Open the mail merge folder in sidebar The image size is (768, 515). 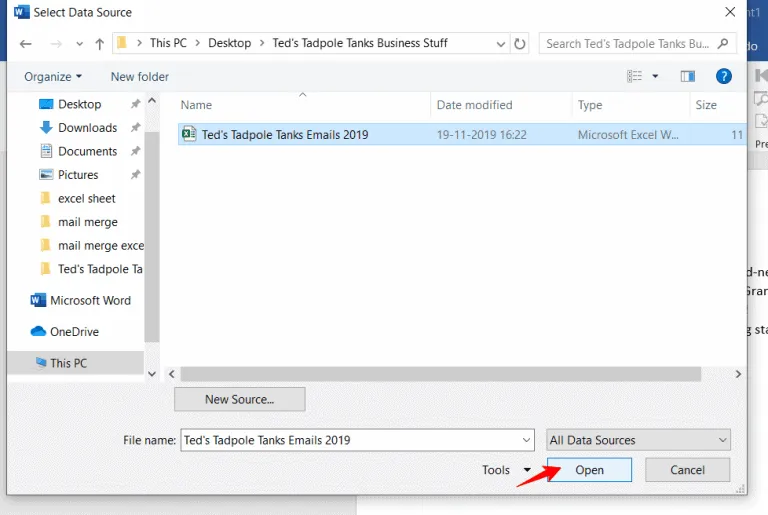(x=88, y=222)
